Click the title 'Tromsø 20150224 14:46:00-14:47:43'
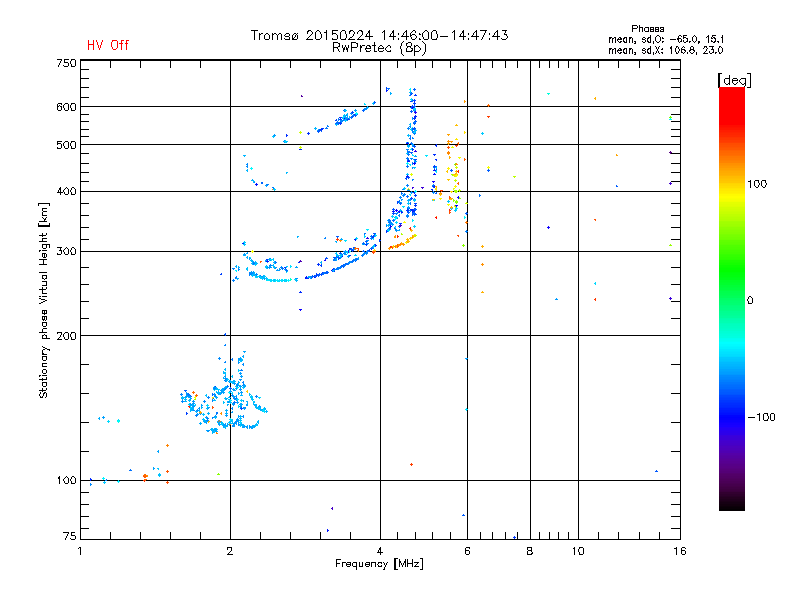Image resolution: width=800 pixels, height=600 pixels. 380,35
